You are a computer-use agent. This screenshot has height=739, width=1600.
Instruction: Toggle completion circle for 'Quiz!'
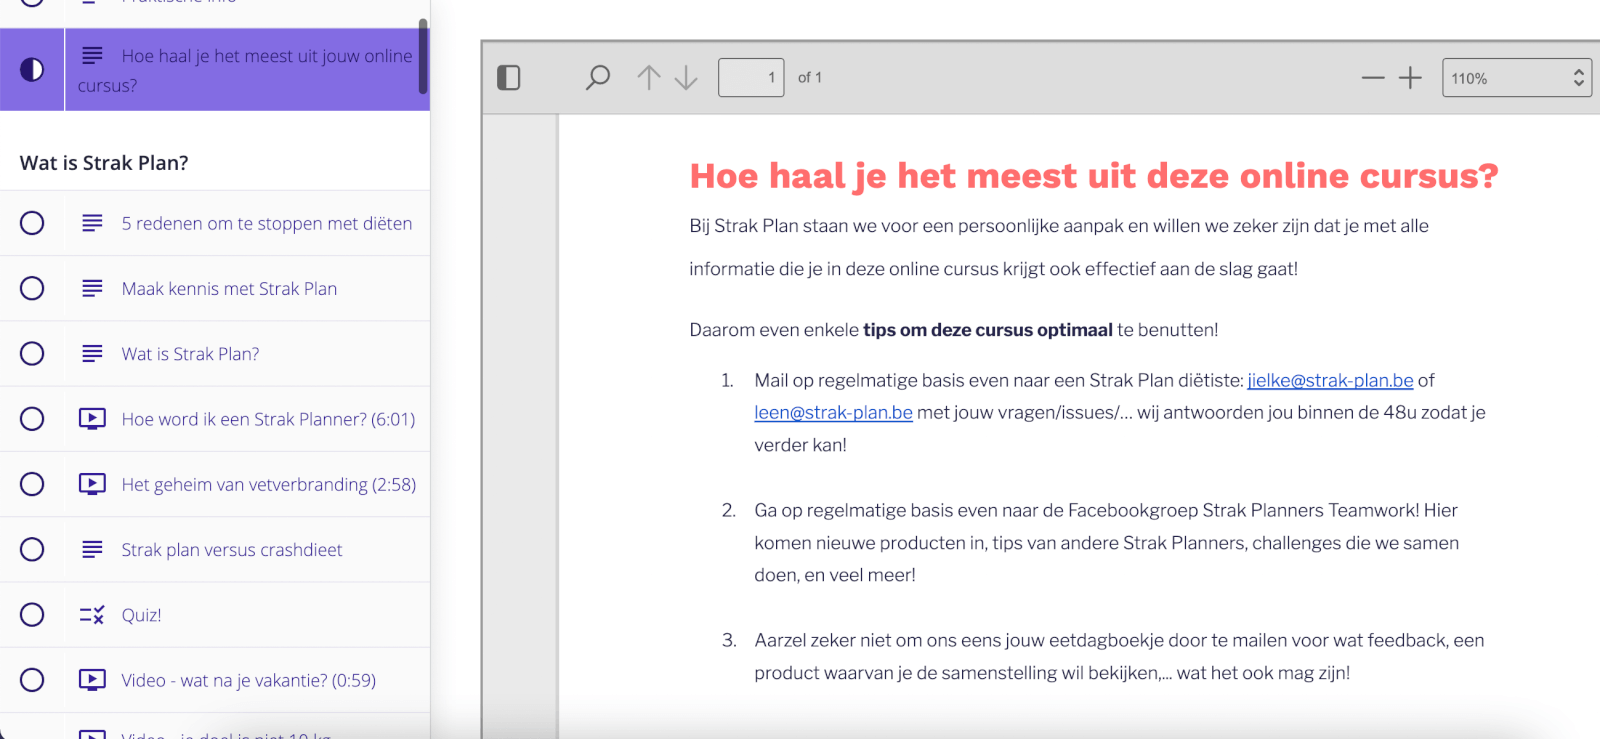[x=32, y=615]
